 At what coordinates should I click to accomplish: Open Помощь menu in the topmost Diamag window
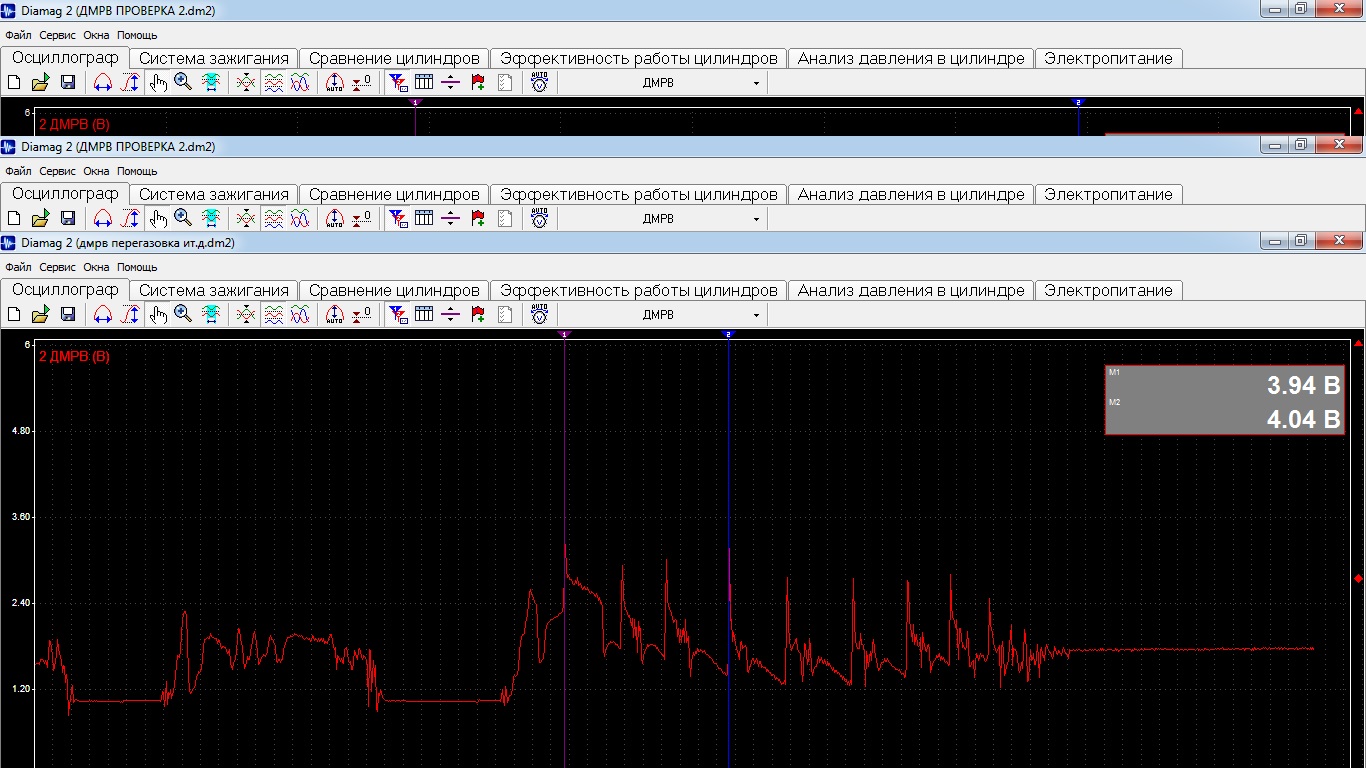click(137, 35)
